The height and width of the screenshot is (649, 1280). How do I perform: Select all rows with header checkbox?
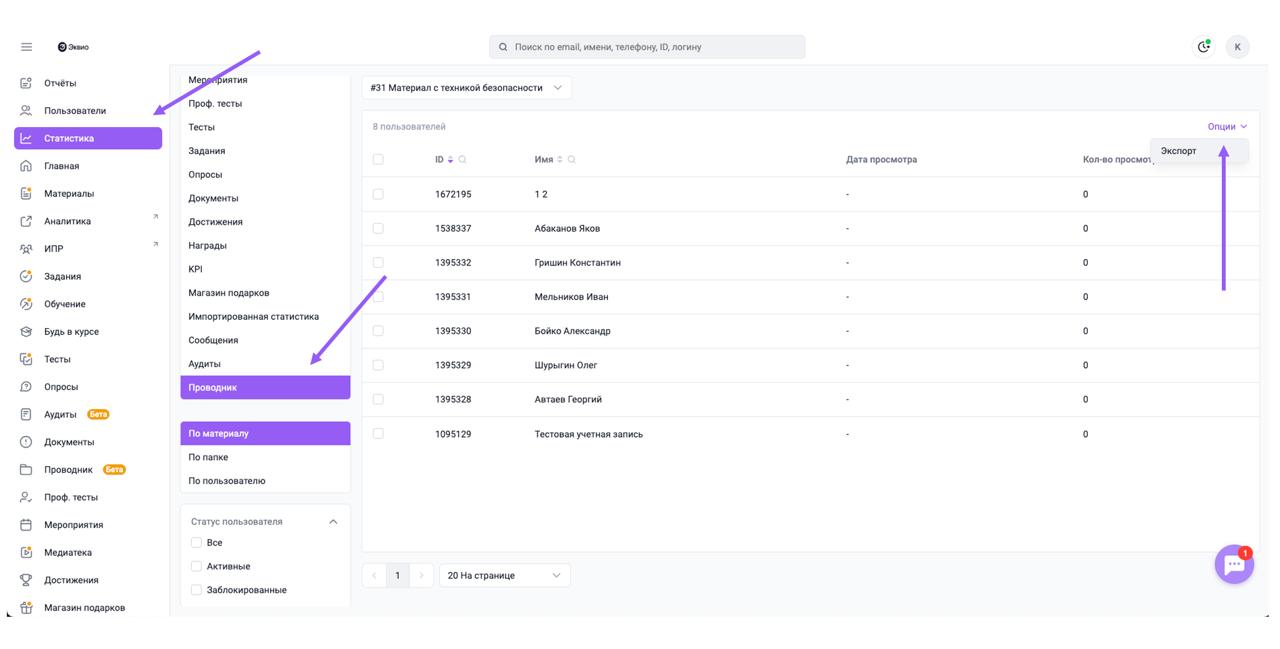point(378,160)
